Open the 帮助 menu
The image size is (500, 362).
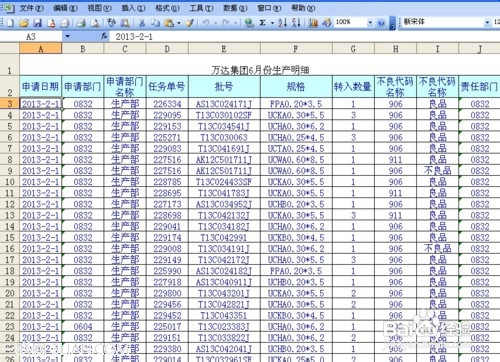(x=303, y=8)
